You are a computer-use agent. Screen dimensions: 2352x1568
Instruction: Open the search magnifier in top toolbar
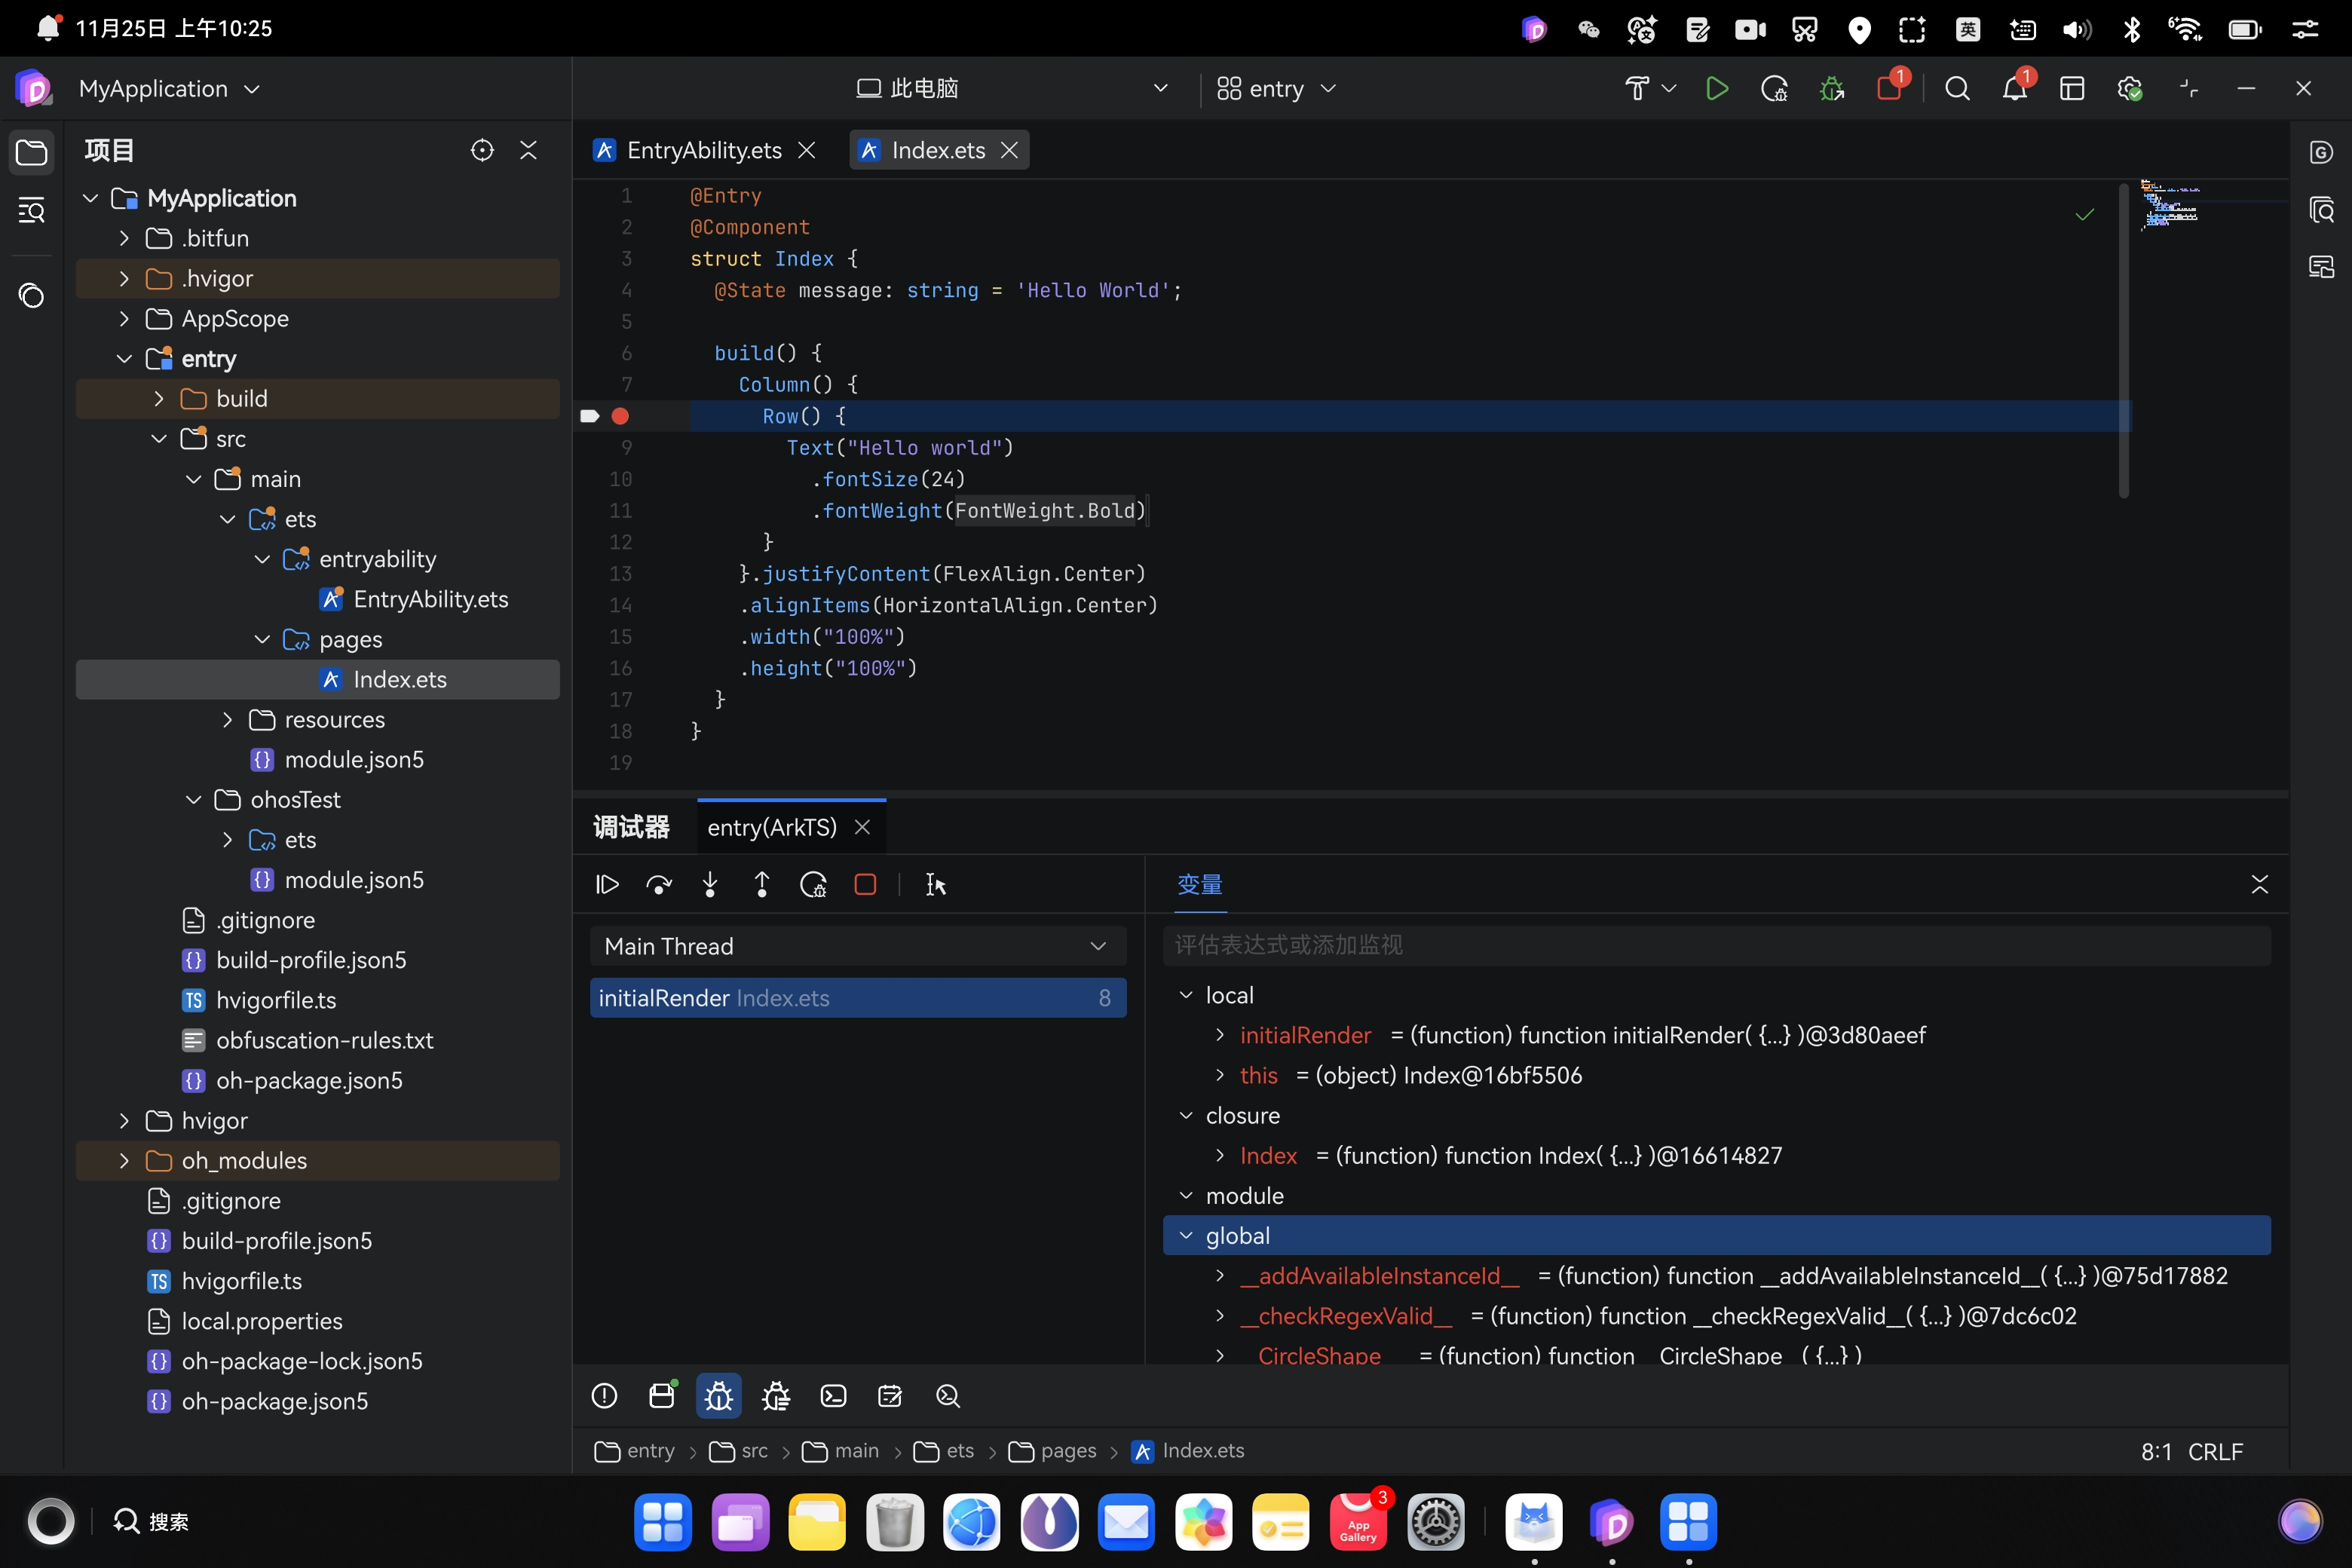click(1957, 89)
